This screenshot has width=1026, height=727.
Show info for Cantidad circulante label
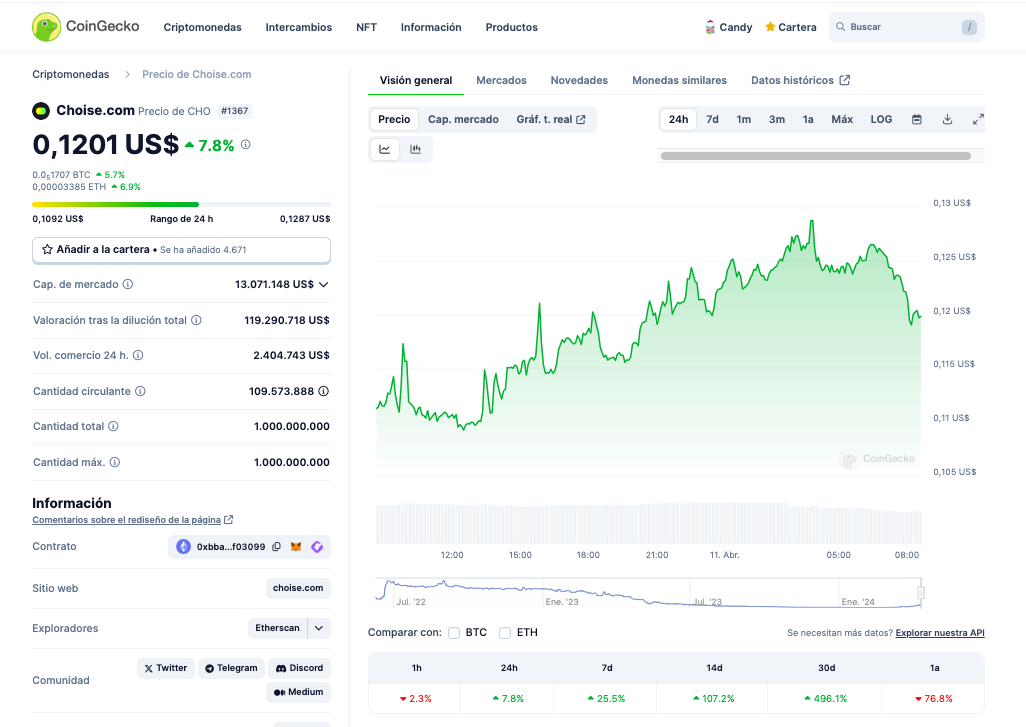point(140,391)
